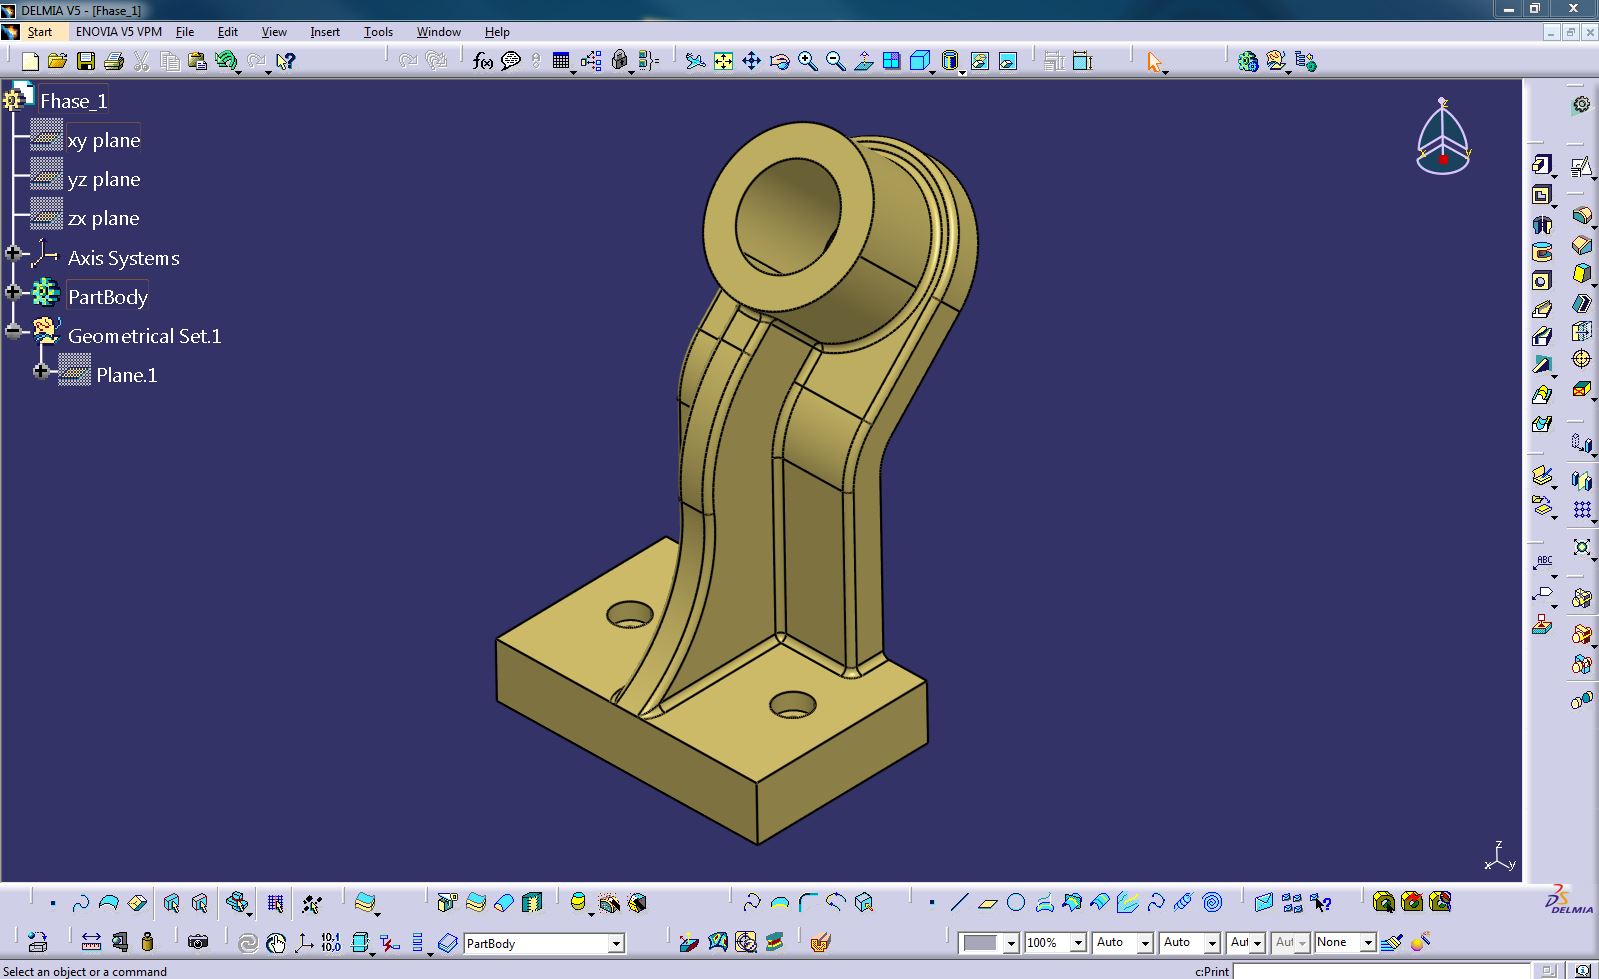Click the Normal View icon
This screenshot has height=979, width=1599.
(x=863, y=61)
